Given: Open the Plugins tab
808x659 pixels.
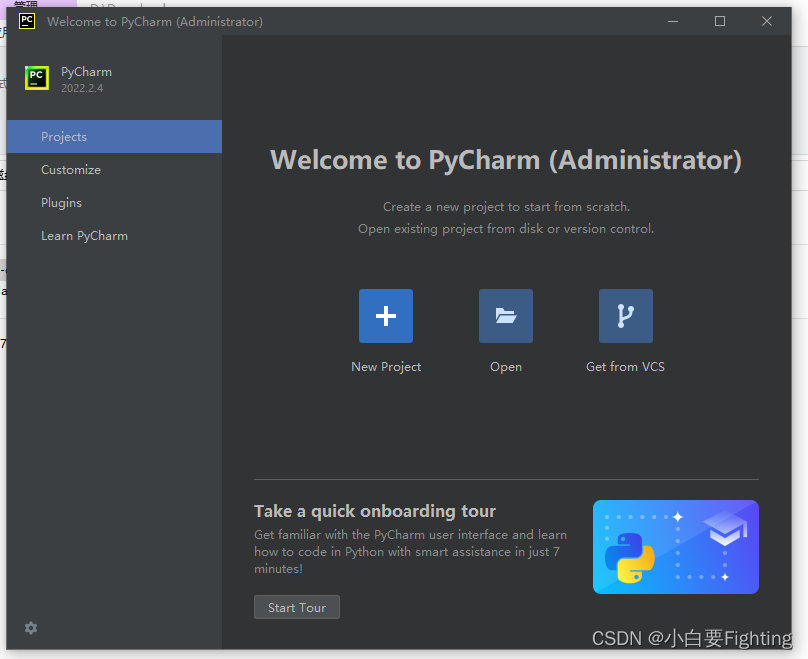Looking at the screenshot, I should [x=114, y=202].
